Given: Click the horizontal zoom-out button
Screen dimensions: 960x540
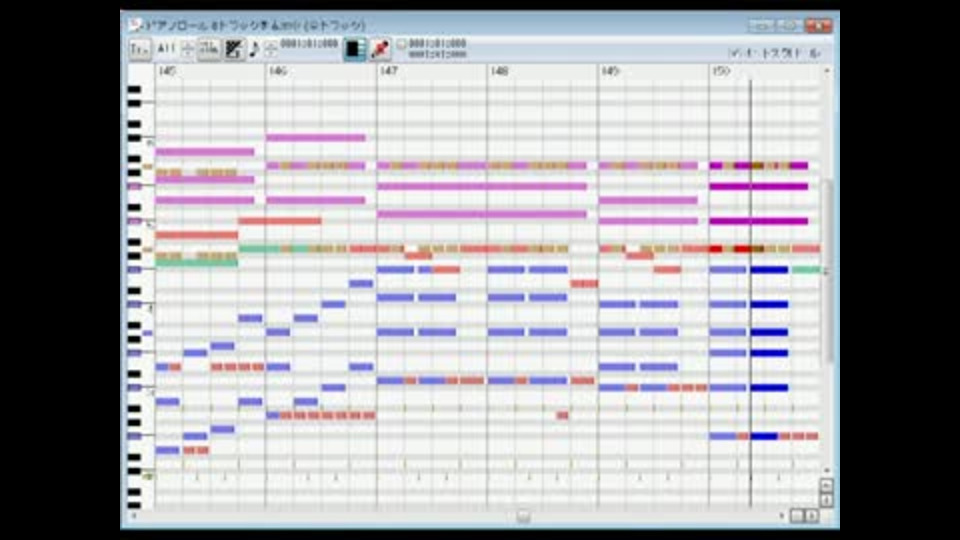Looking at the screenshot, I should coord(797,516).
